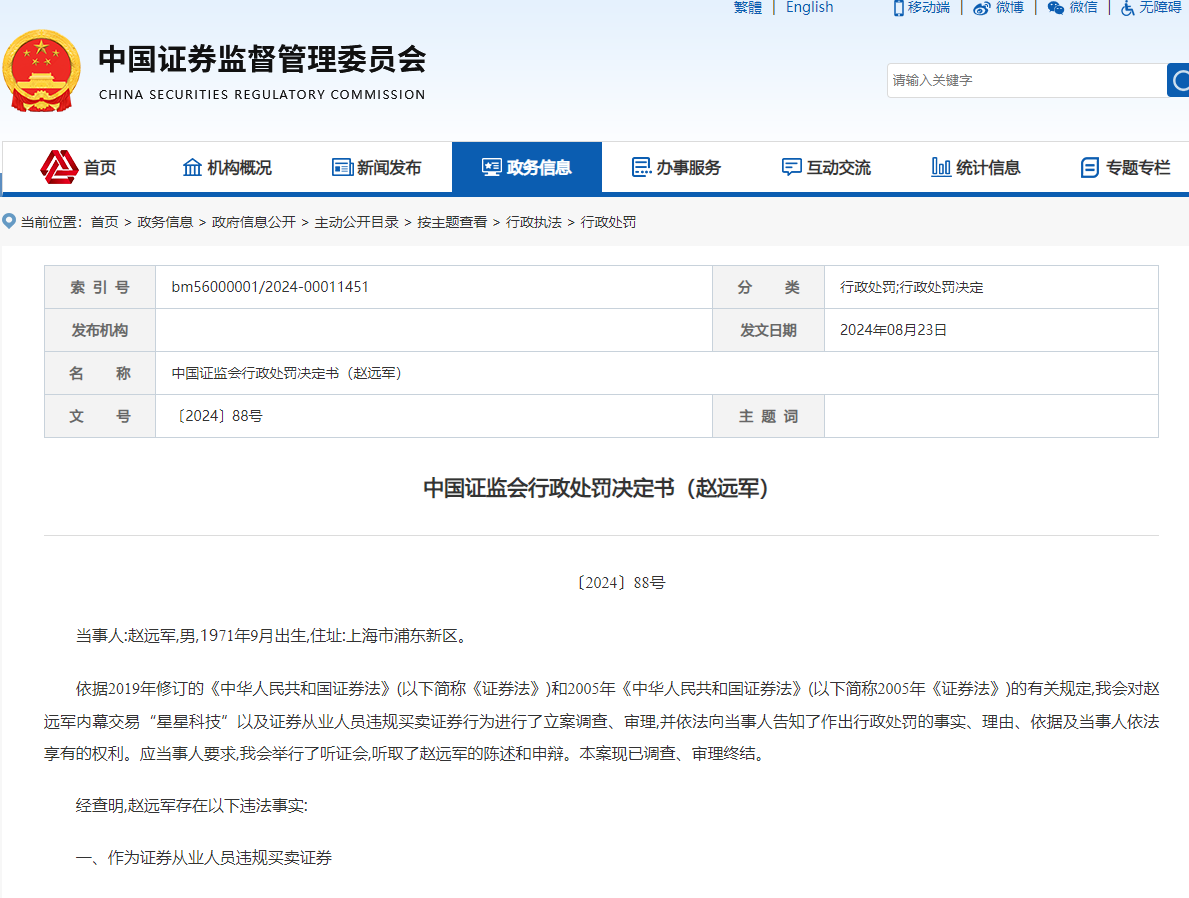The height and width of the screenshot is (898, 1189).
Task: Switch to traditional Chinese (繁體)
Action: (747, 8)
